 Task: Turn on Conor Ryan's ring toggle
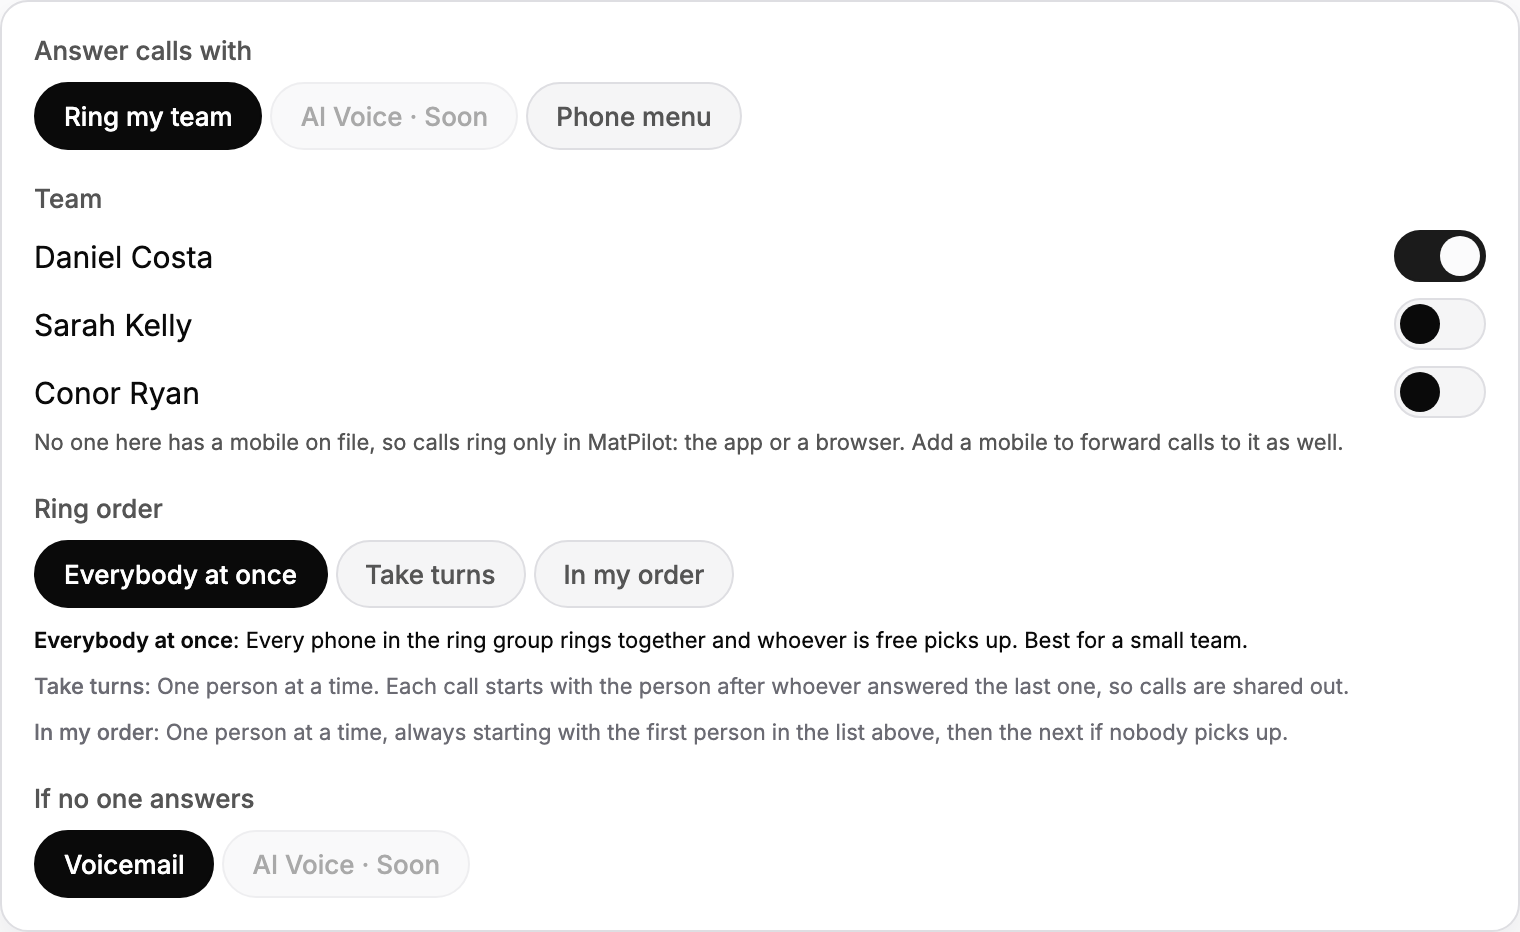[1440, 392]
